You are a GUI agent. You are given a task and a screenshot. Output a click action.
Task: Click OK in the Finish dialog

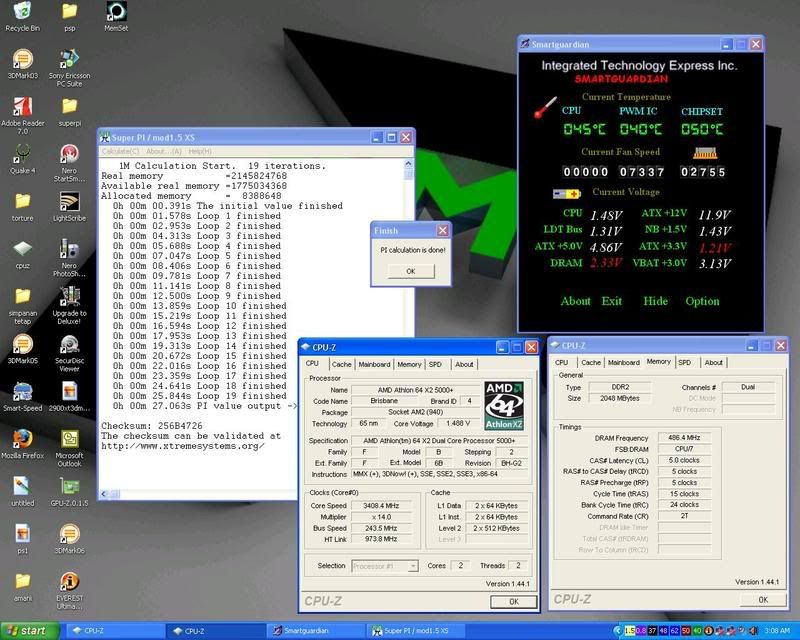(410, 271)
